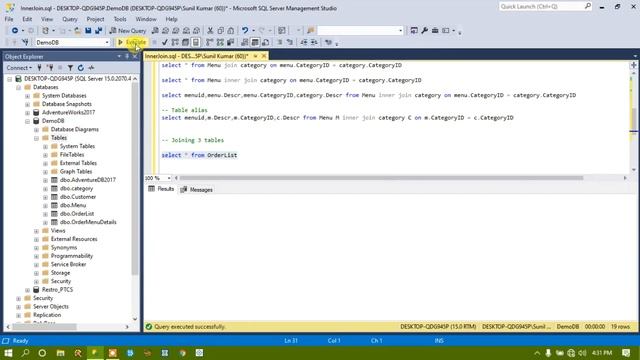Comment out the selected lines icon
The width and height of the screenshot is (640, 360).
(x=280, y=42)
